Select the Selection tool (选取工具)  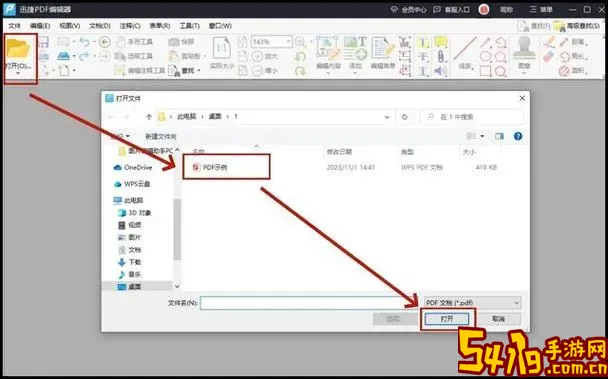click(135, 57)
